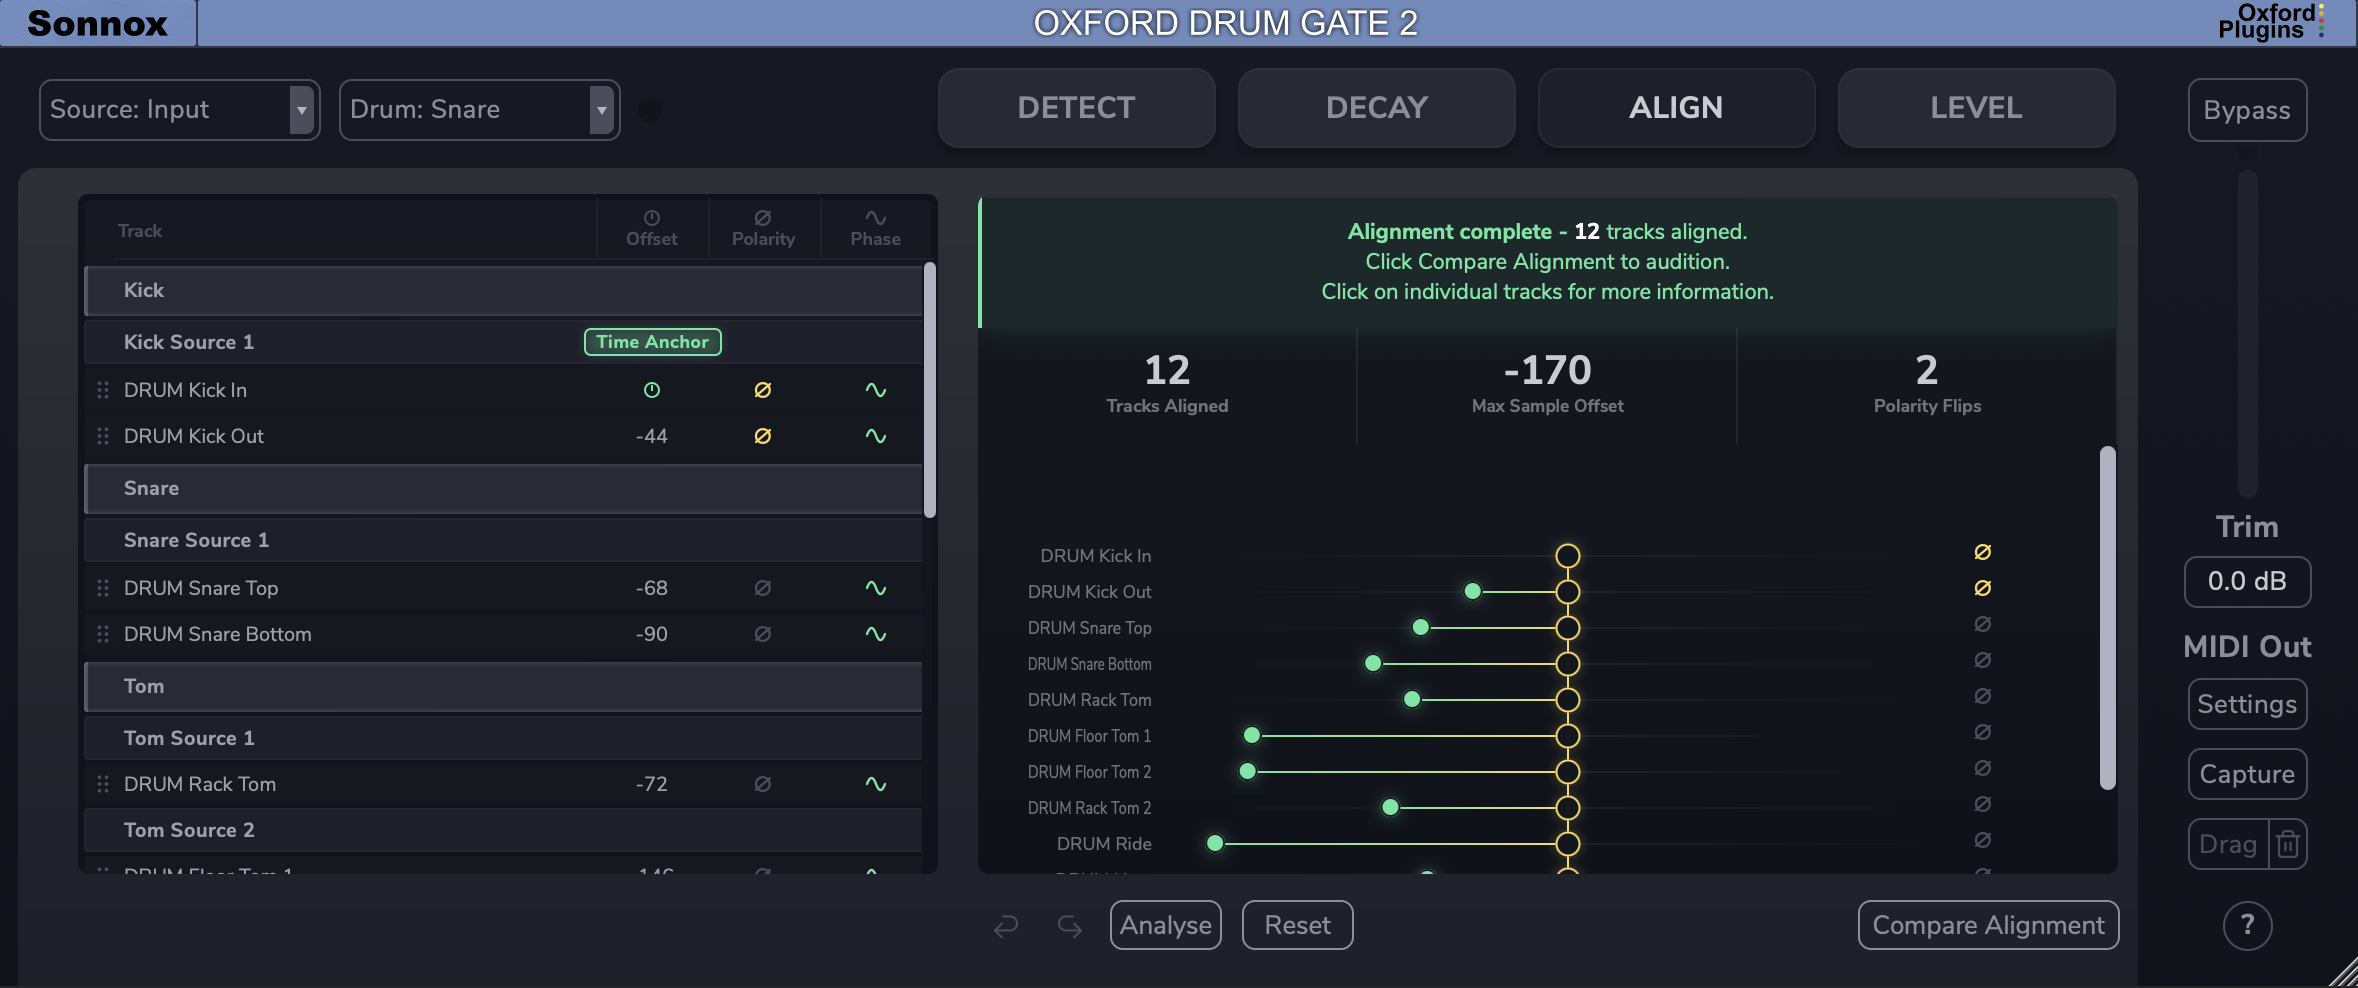Collapse the Kick group header
This screenshot has height=988, width=2358.
tap(504, 290)
